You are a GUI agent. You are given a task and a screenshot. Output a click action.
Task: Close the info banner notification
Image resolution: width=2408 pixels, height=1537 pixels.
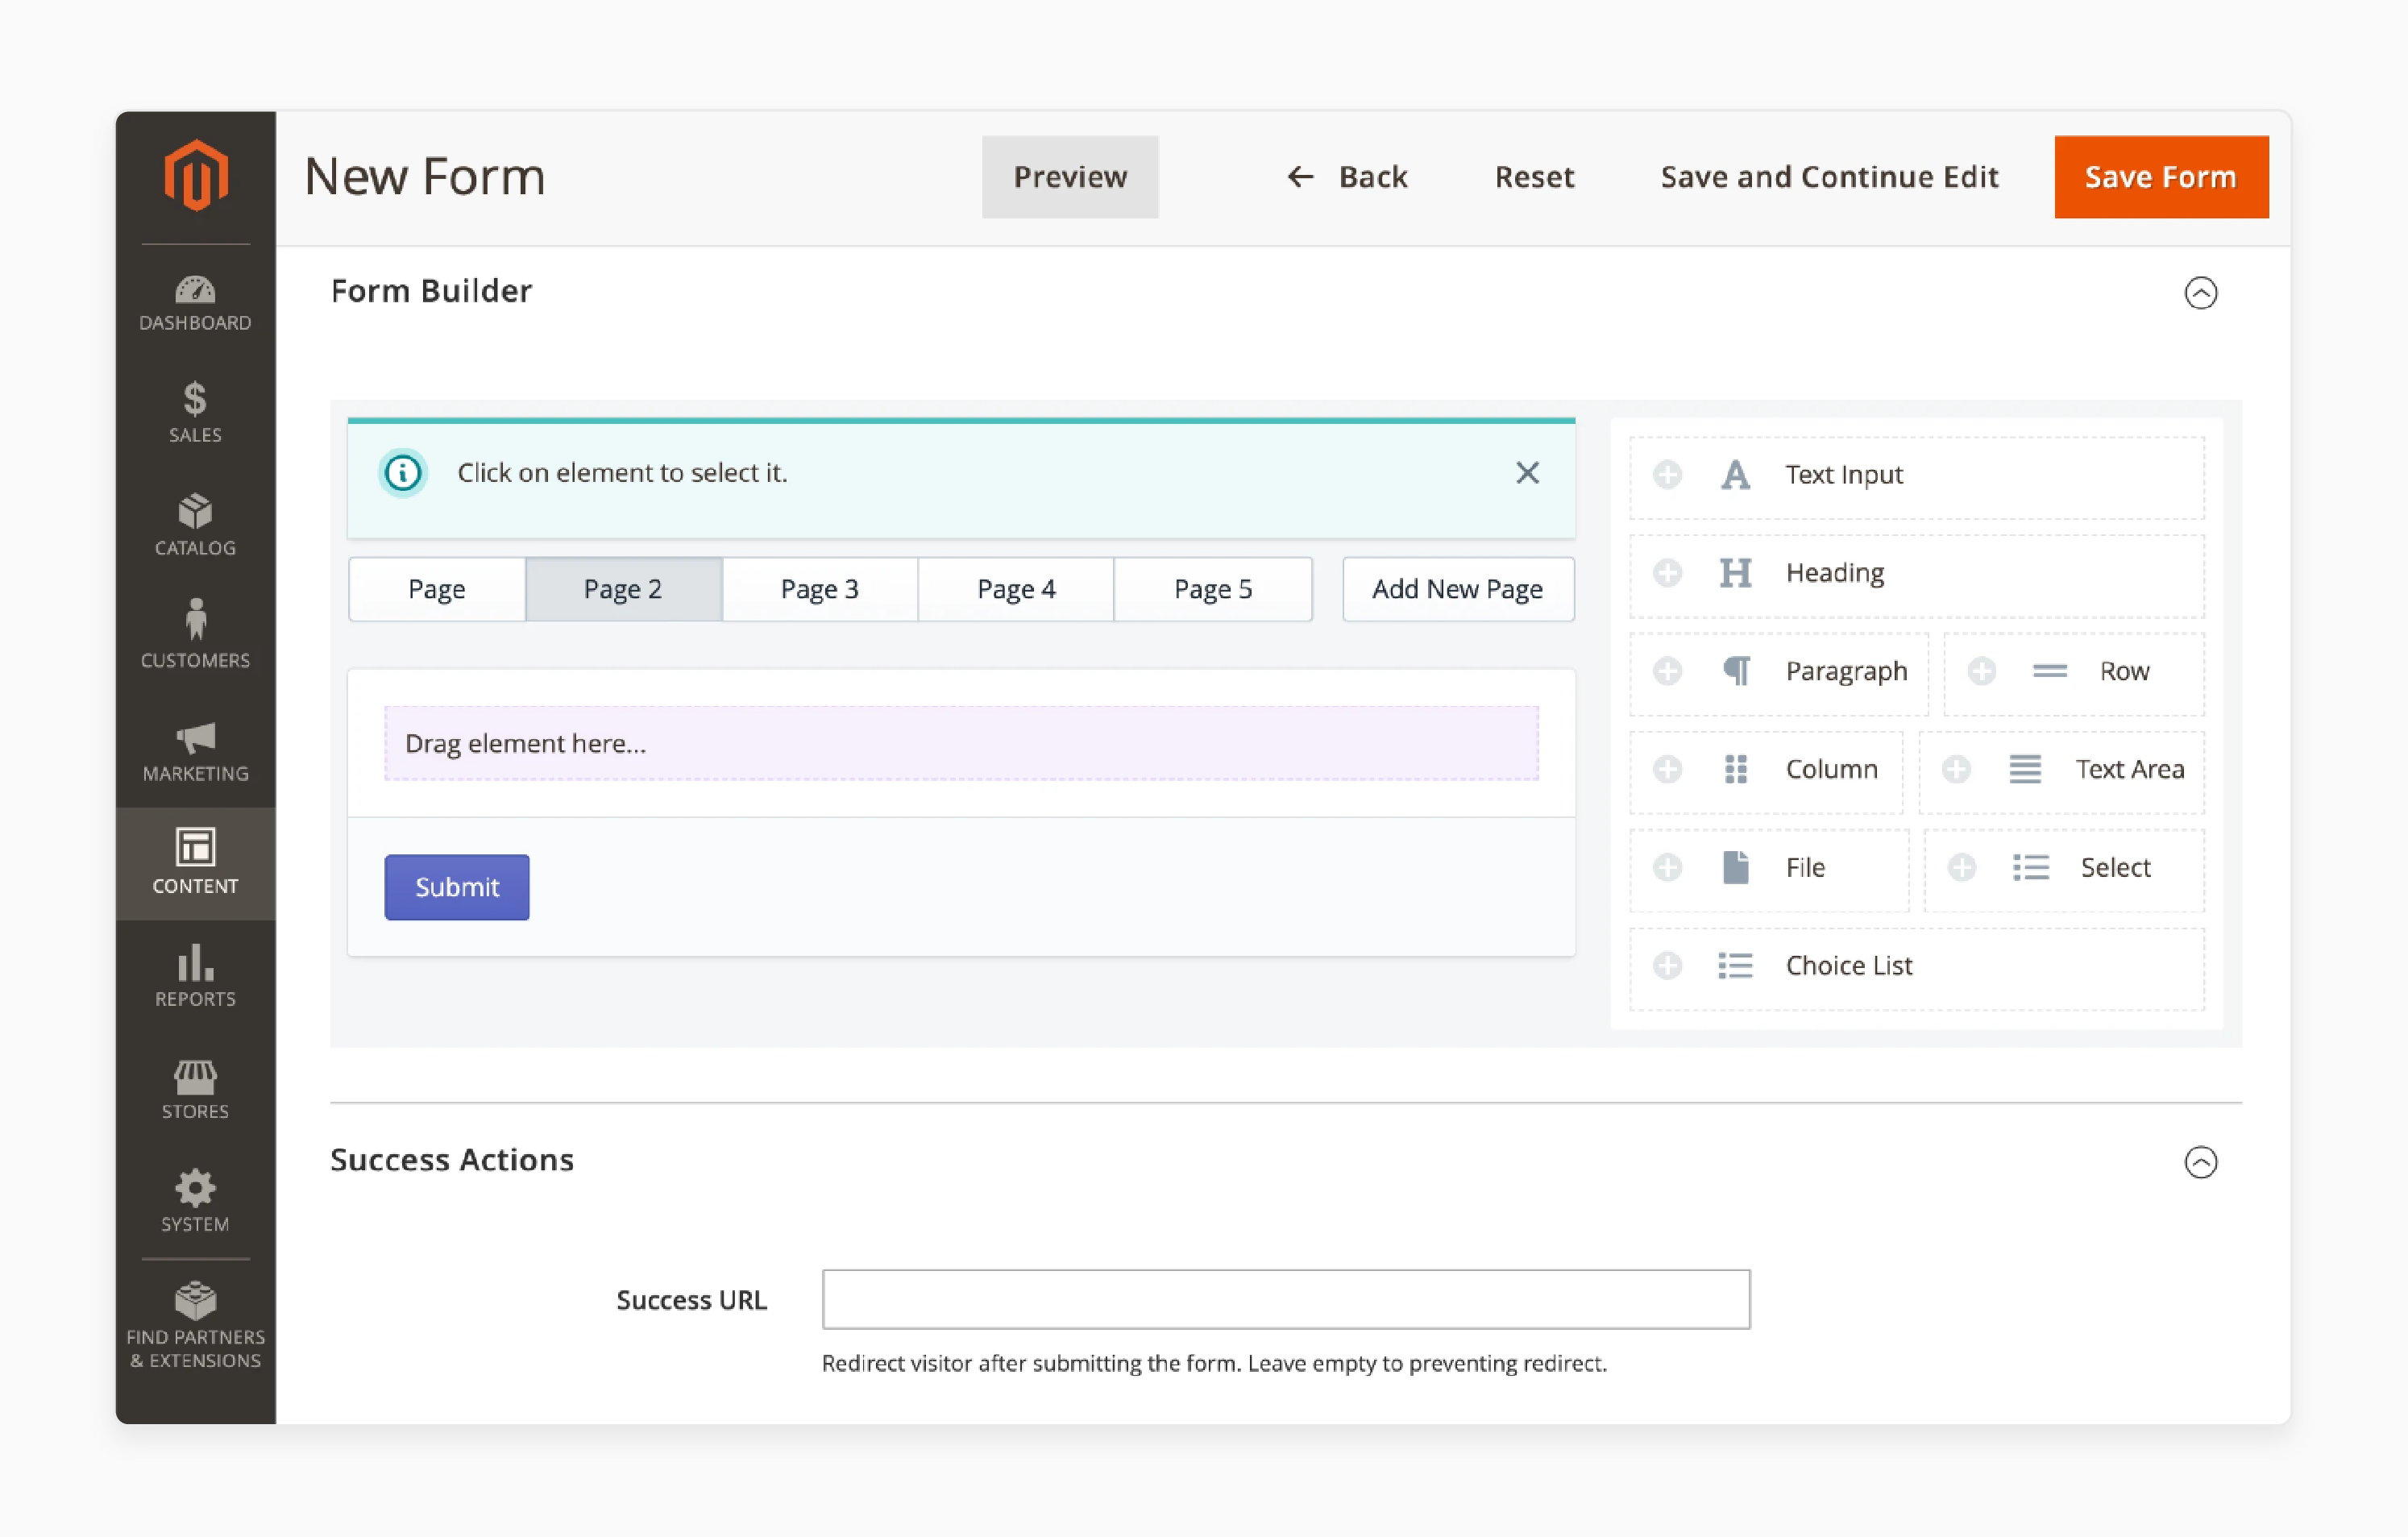[1527, 472]
